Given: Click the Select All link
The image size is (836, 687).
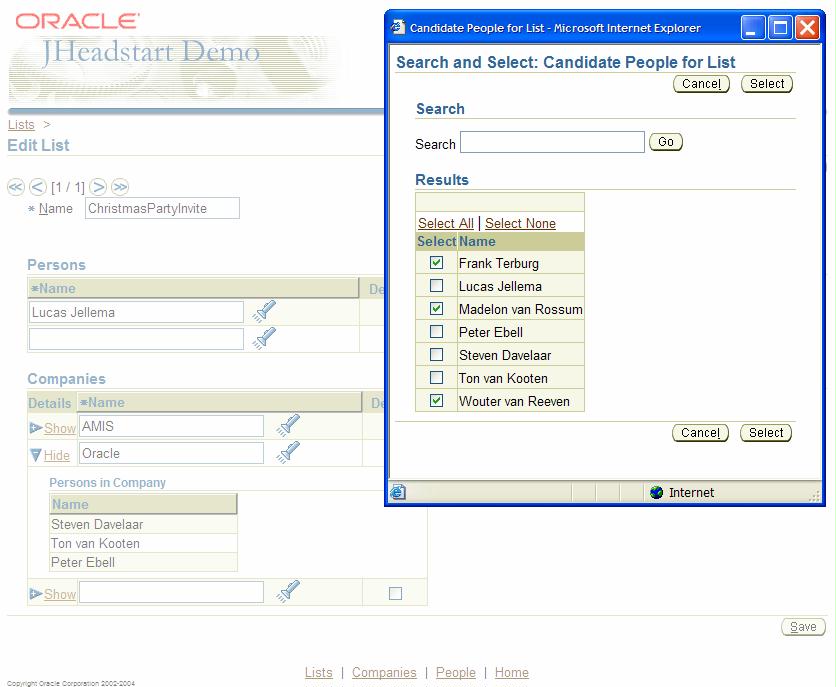Looking at the screenshot, I should (x=445, y=223).
